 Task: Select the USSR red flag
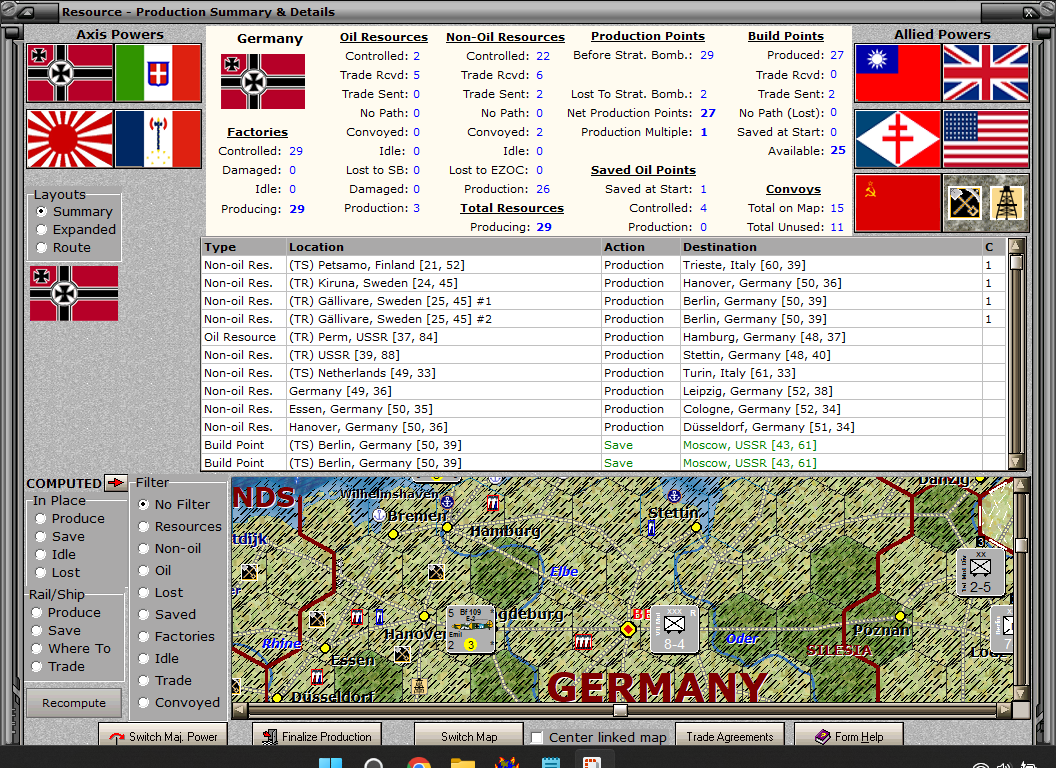898,203
